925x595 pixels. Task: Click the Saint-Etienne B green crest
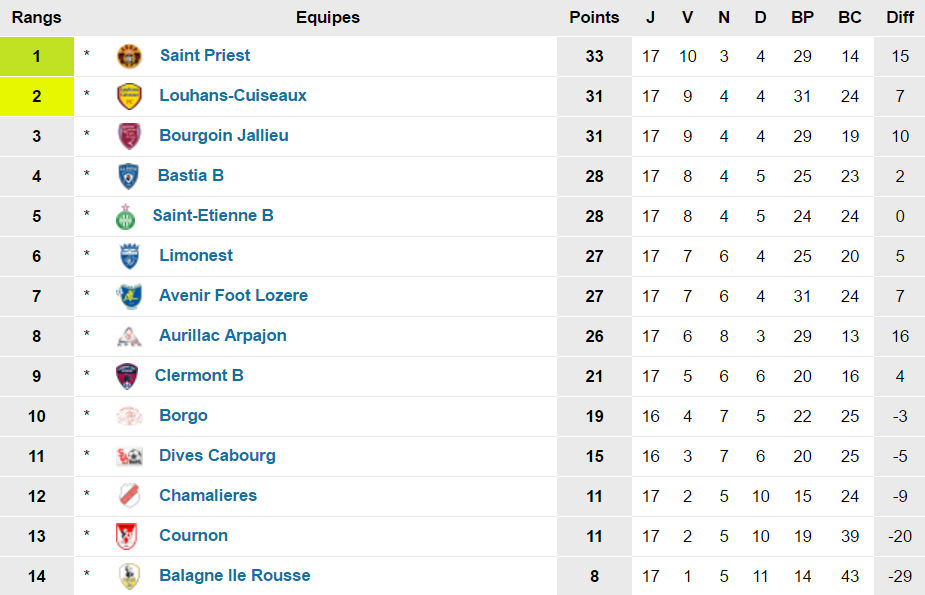125,216
